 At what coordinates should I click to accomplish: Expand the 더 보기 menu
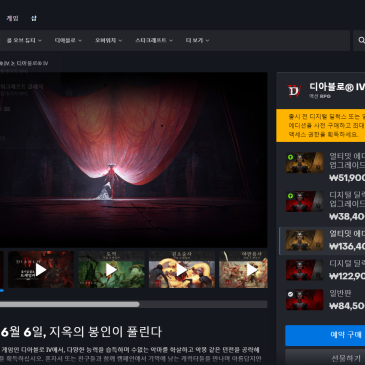(x=197, y=40)
